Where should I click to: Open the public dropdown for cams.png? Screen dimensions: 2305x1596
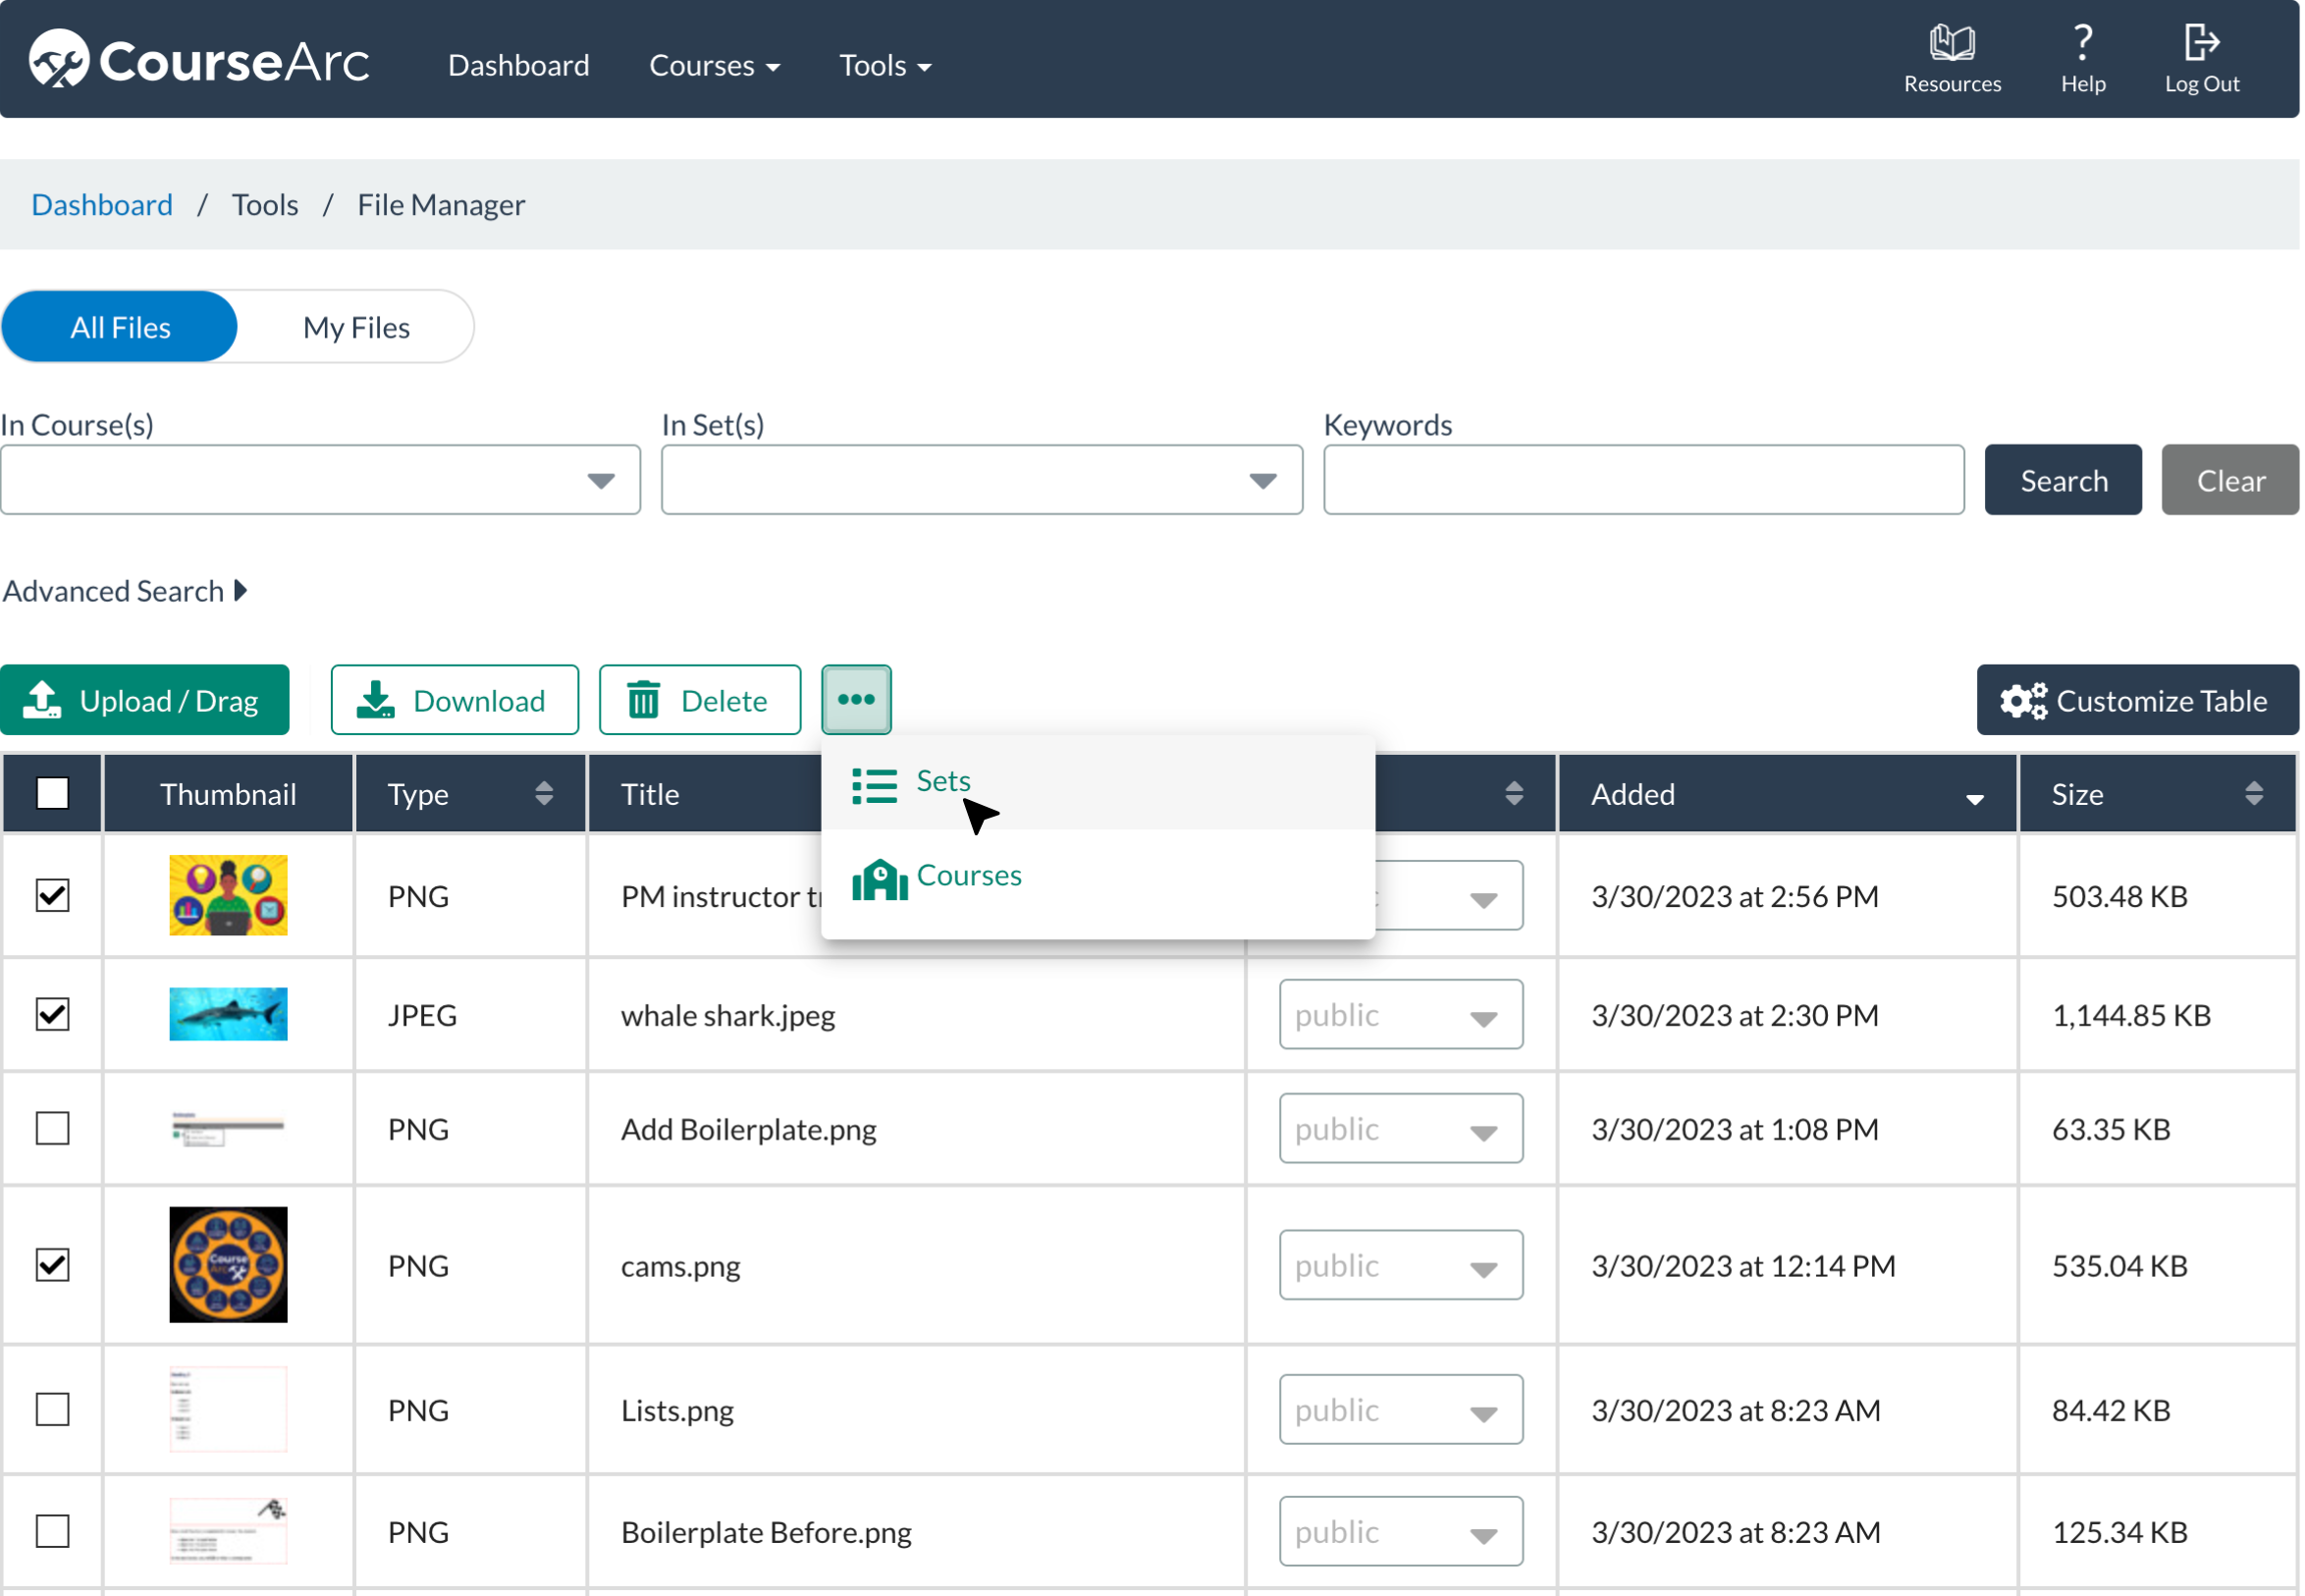[x=1400, y=1265]
